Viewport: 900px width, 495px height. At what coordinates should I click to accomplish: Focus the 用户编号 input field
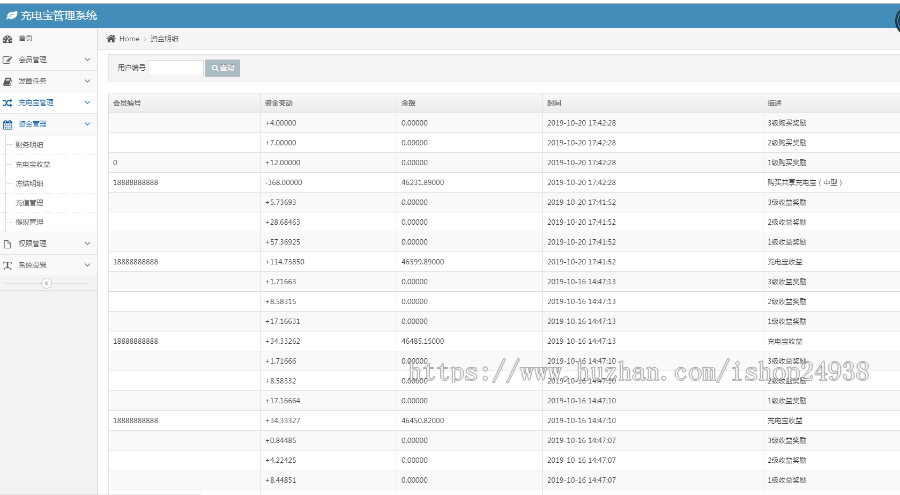[175, 68]
